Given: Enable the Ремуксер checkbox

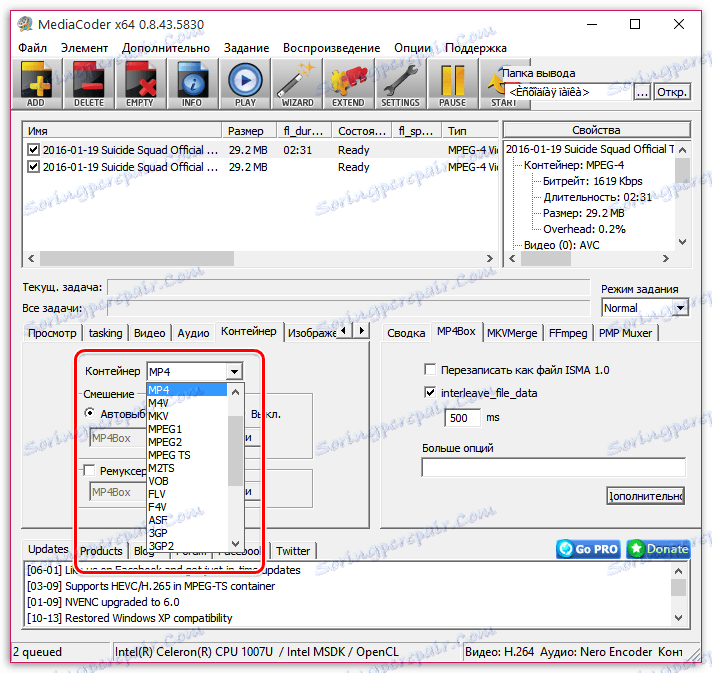Looking at the screenshot, I should pos(89,470).
